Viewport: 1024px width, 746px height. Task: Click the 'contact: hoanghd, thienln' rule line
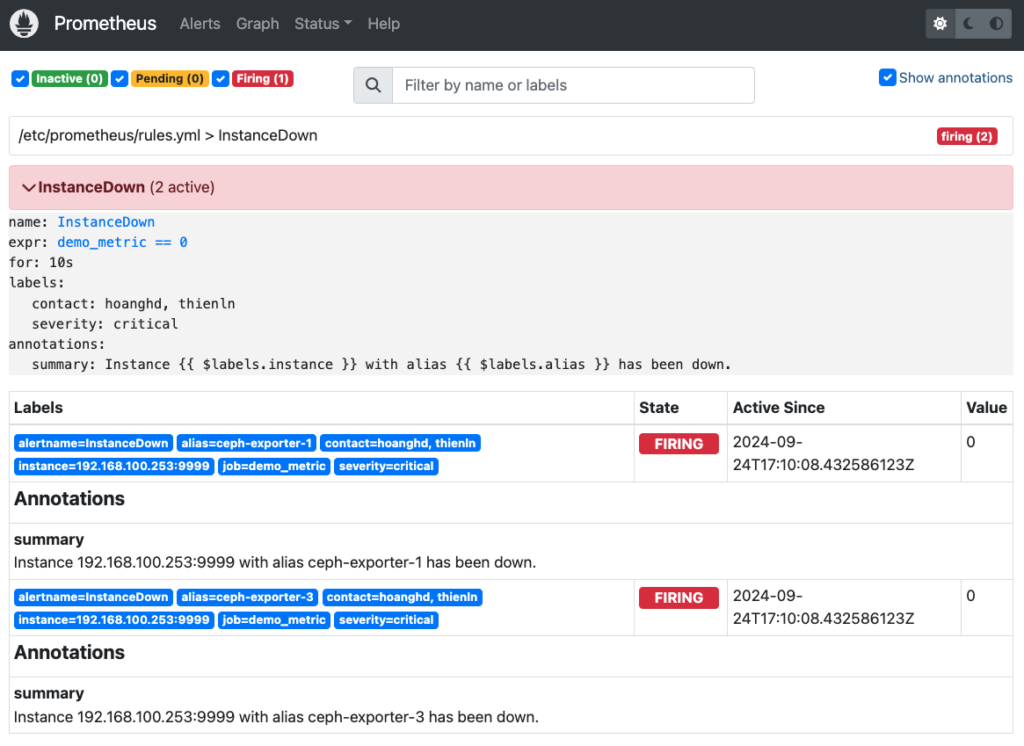coord(133,304)
